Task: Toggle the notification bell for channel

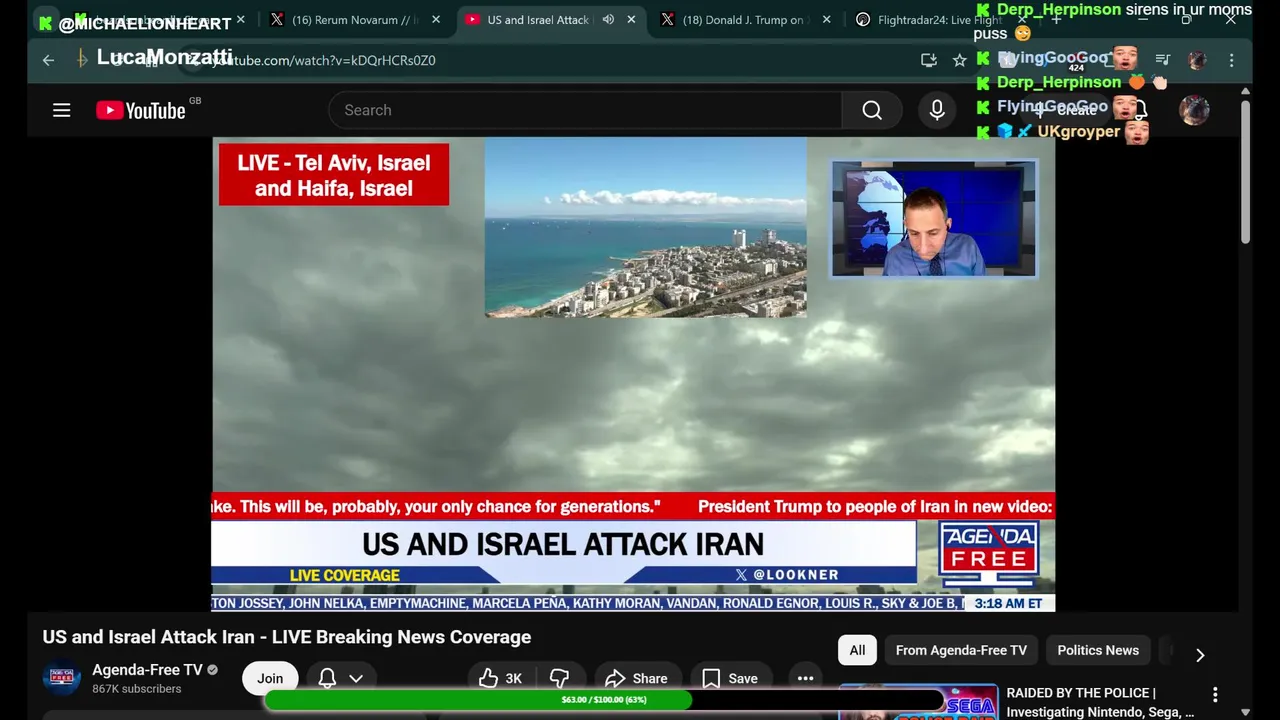Action: (x=327, y=678)
